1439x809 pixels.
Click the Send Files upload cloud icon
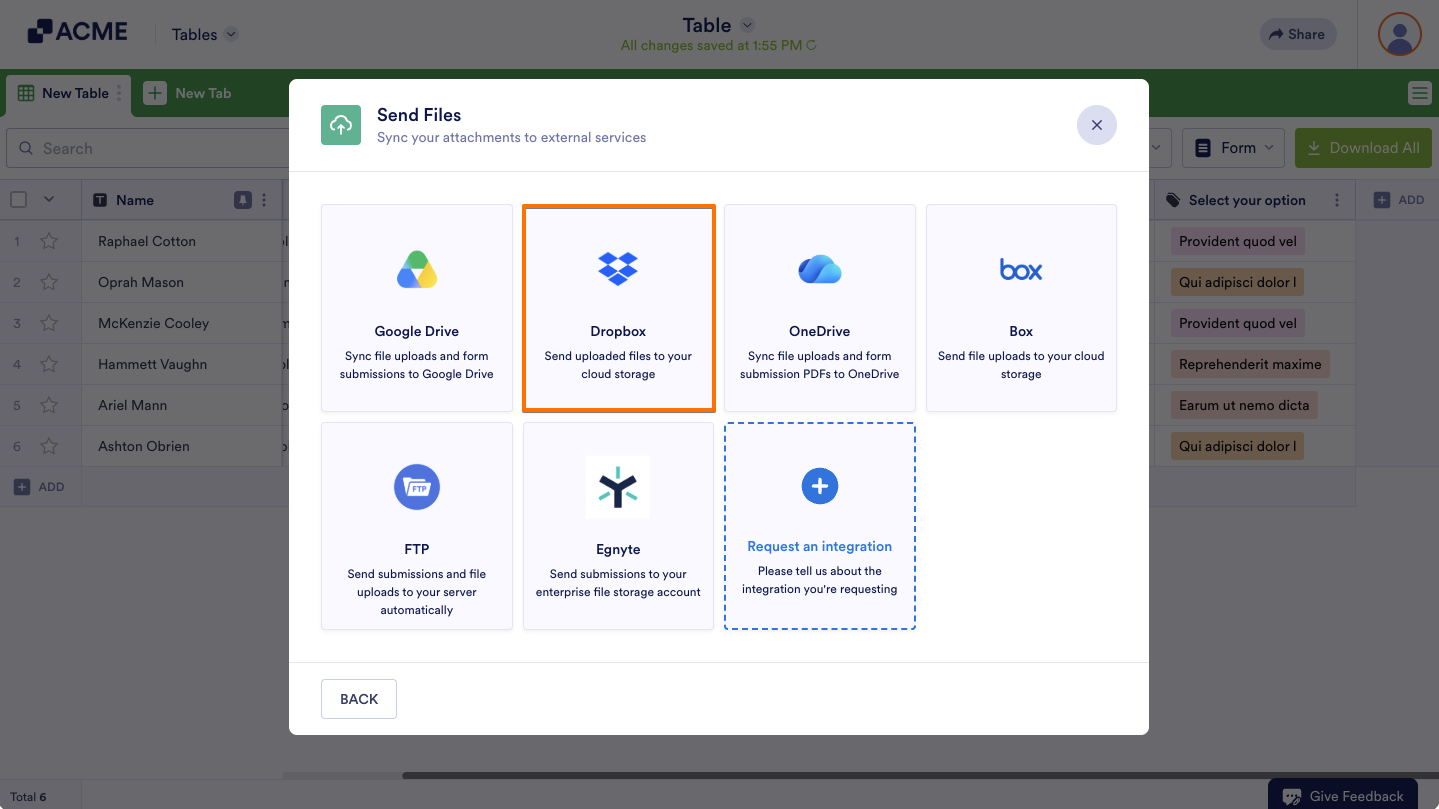coord(341,125)
